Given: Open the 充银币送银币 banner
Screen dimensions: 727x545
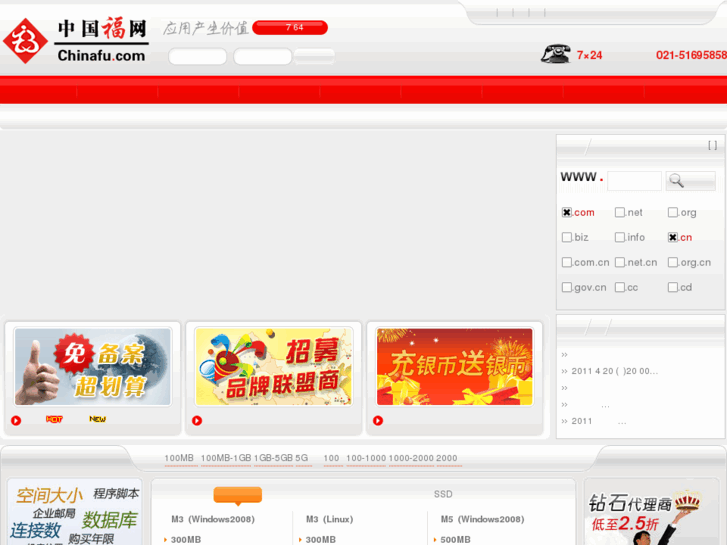Looking at the screenshot, I should pos(454,367).
